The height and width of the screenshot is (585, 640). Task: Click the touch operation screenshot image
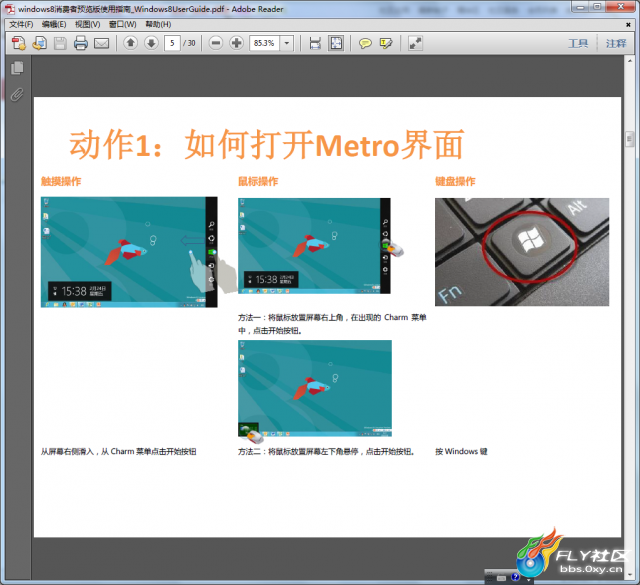tap(129, 252)
